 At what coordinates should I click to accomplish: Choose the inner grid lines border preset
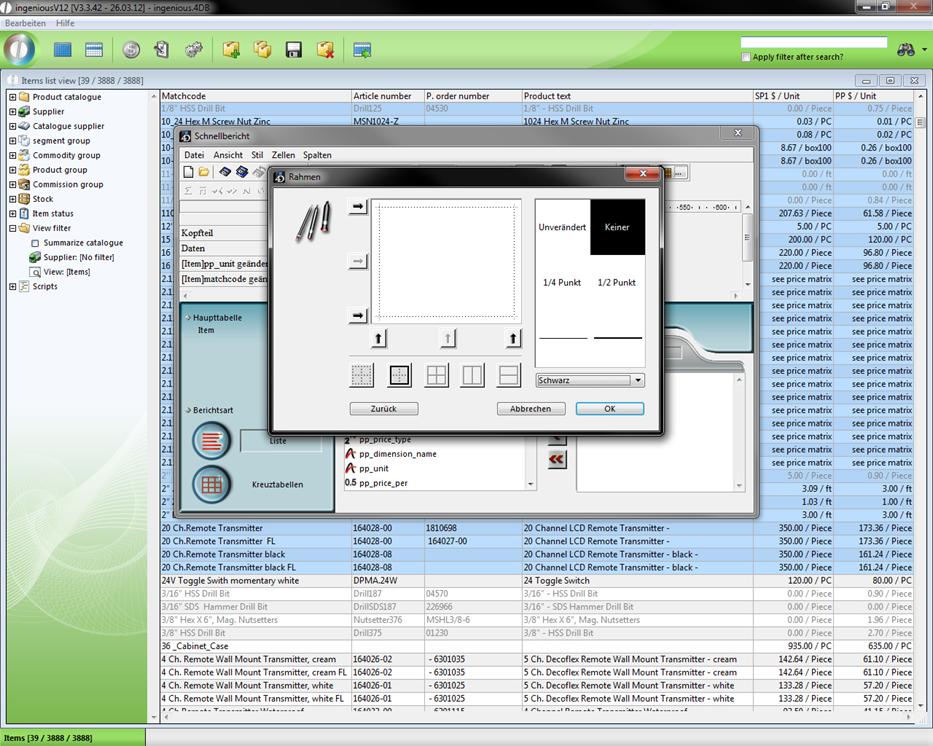[436, 375]
